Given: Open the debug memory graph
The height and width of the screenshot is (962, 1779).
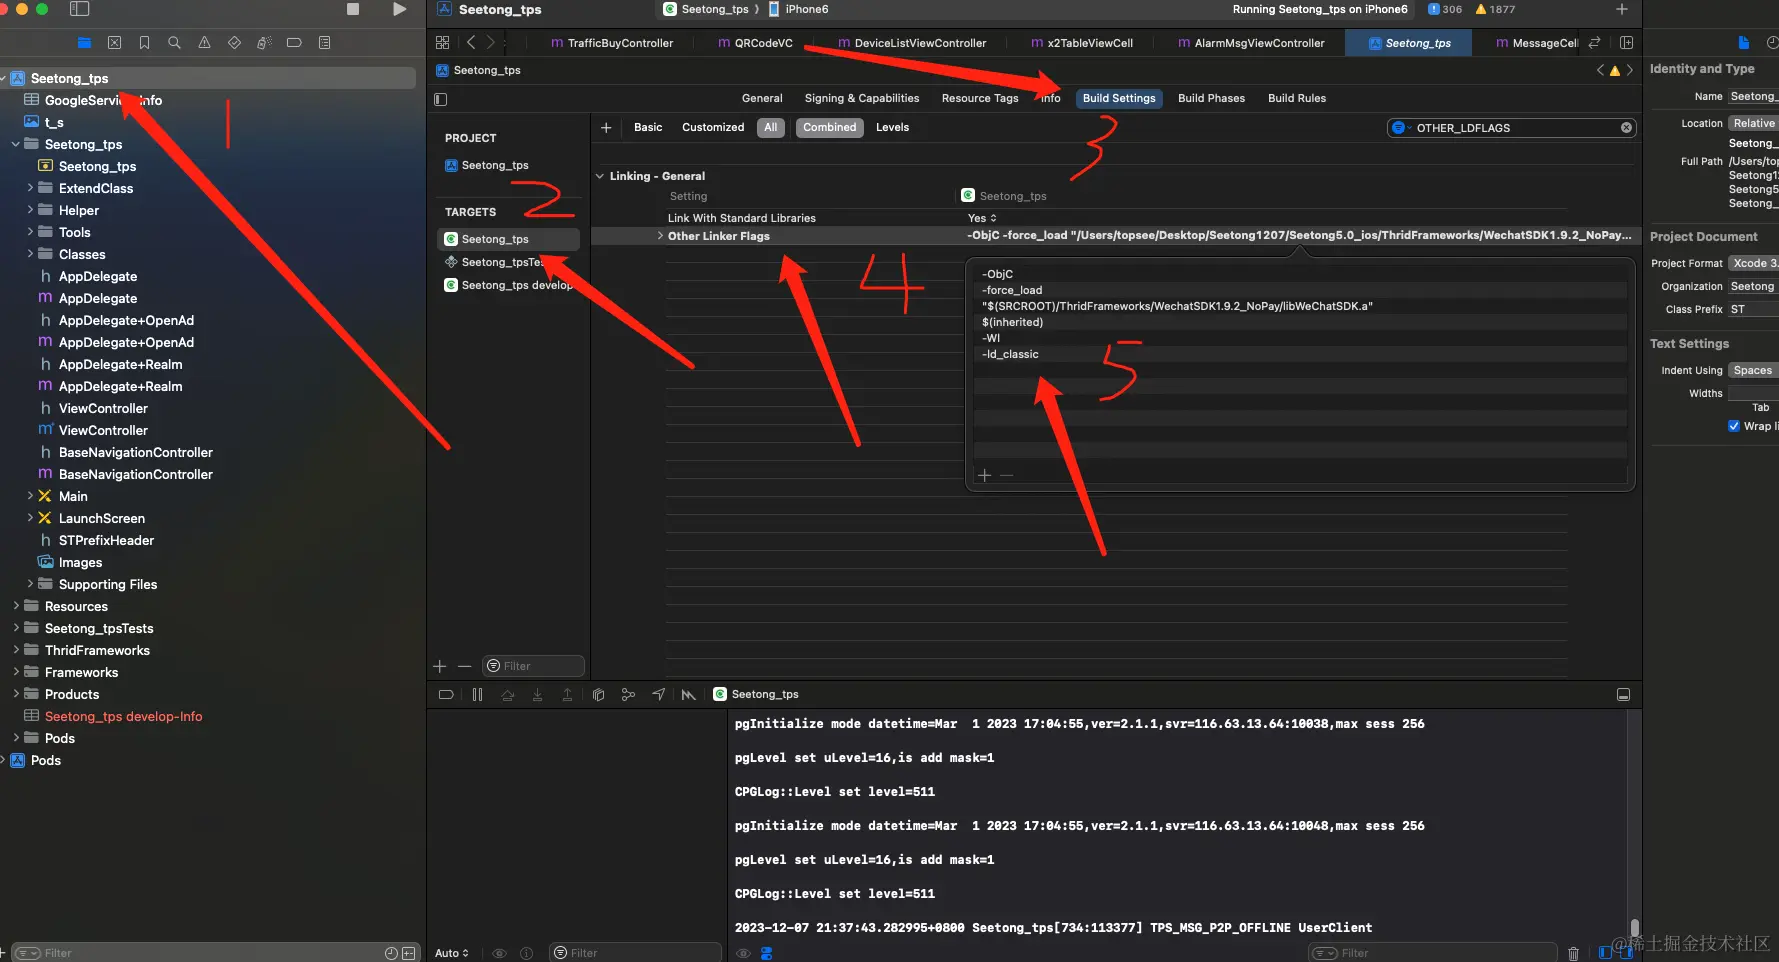Looking at the screenshot, I should pos(628,695).
